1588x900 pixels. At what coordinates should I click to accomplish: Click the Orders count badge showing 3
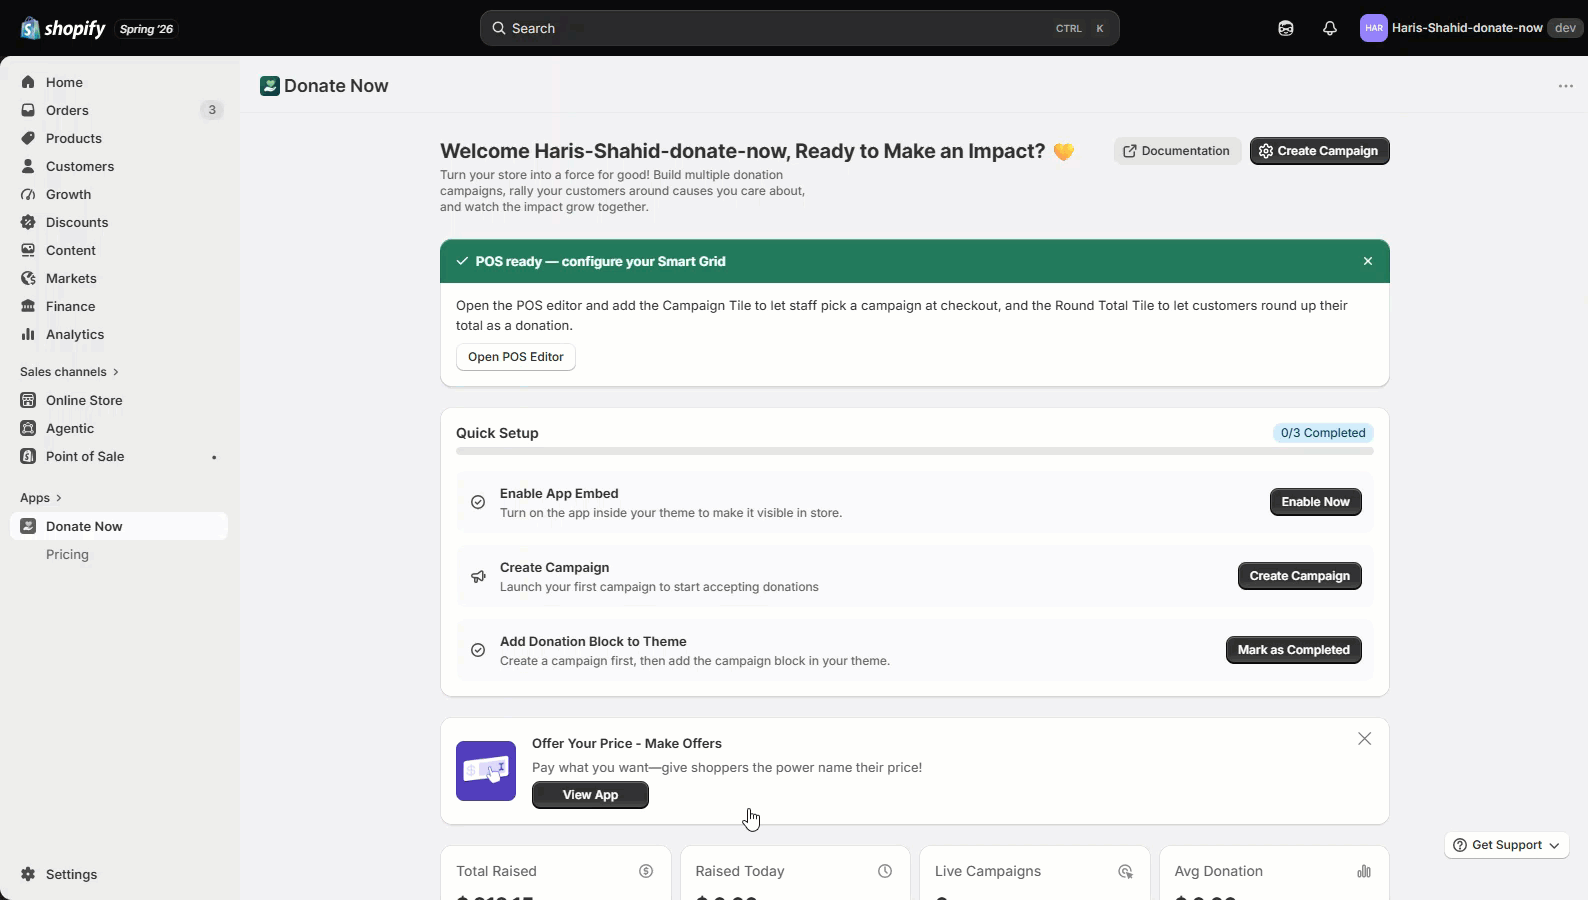pos(211,110)
